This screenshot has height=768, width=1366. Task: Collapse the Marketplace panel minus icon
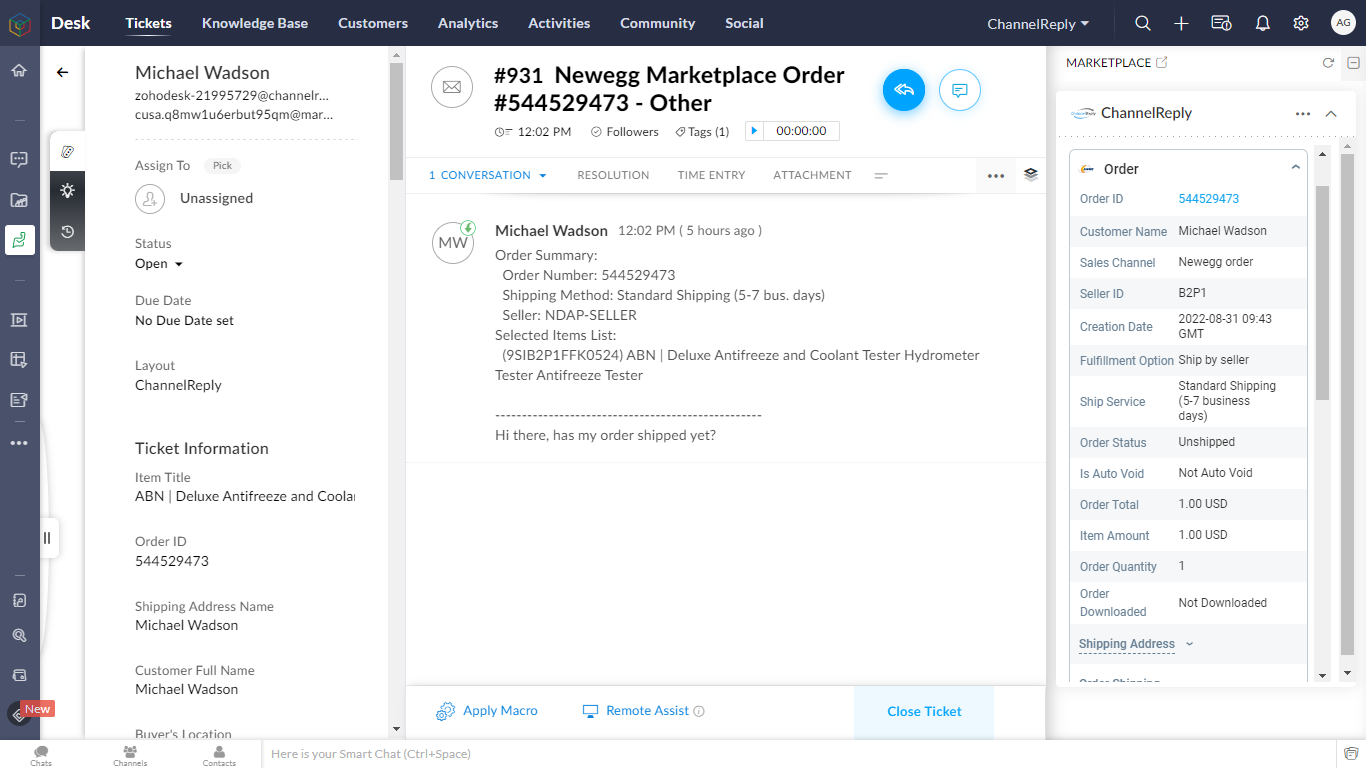point(1353,63)
